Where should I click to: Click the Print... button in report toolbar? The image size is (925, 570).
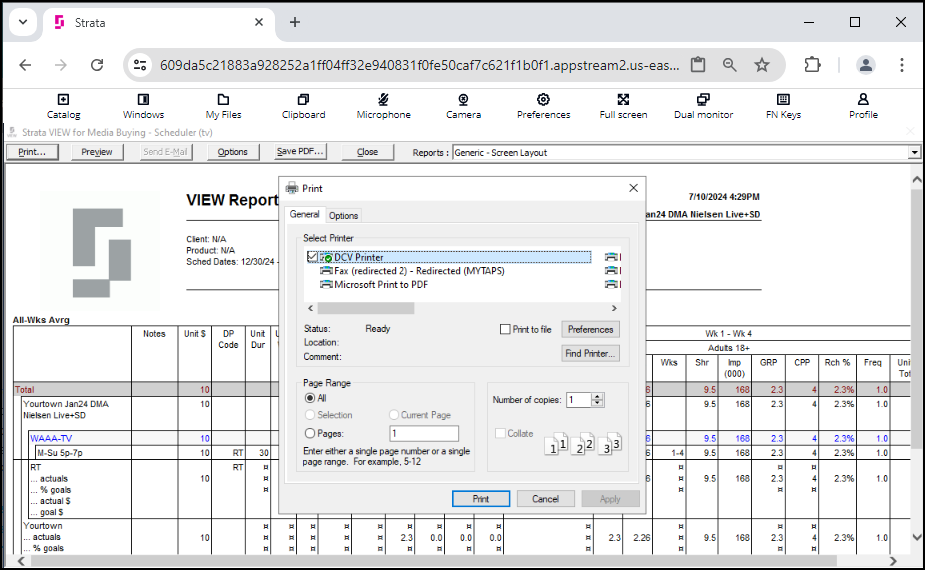pos(32,152)
